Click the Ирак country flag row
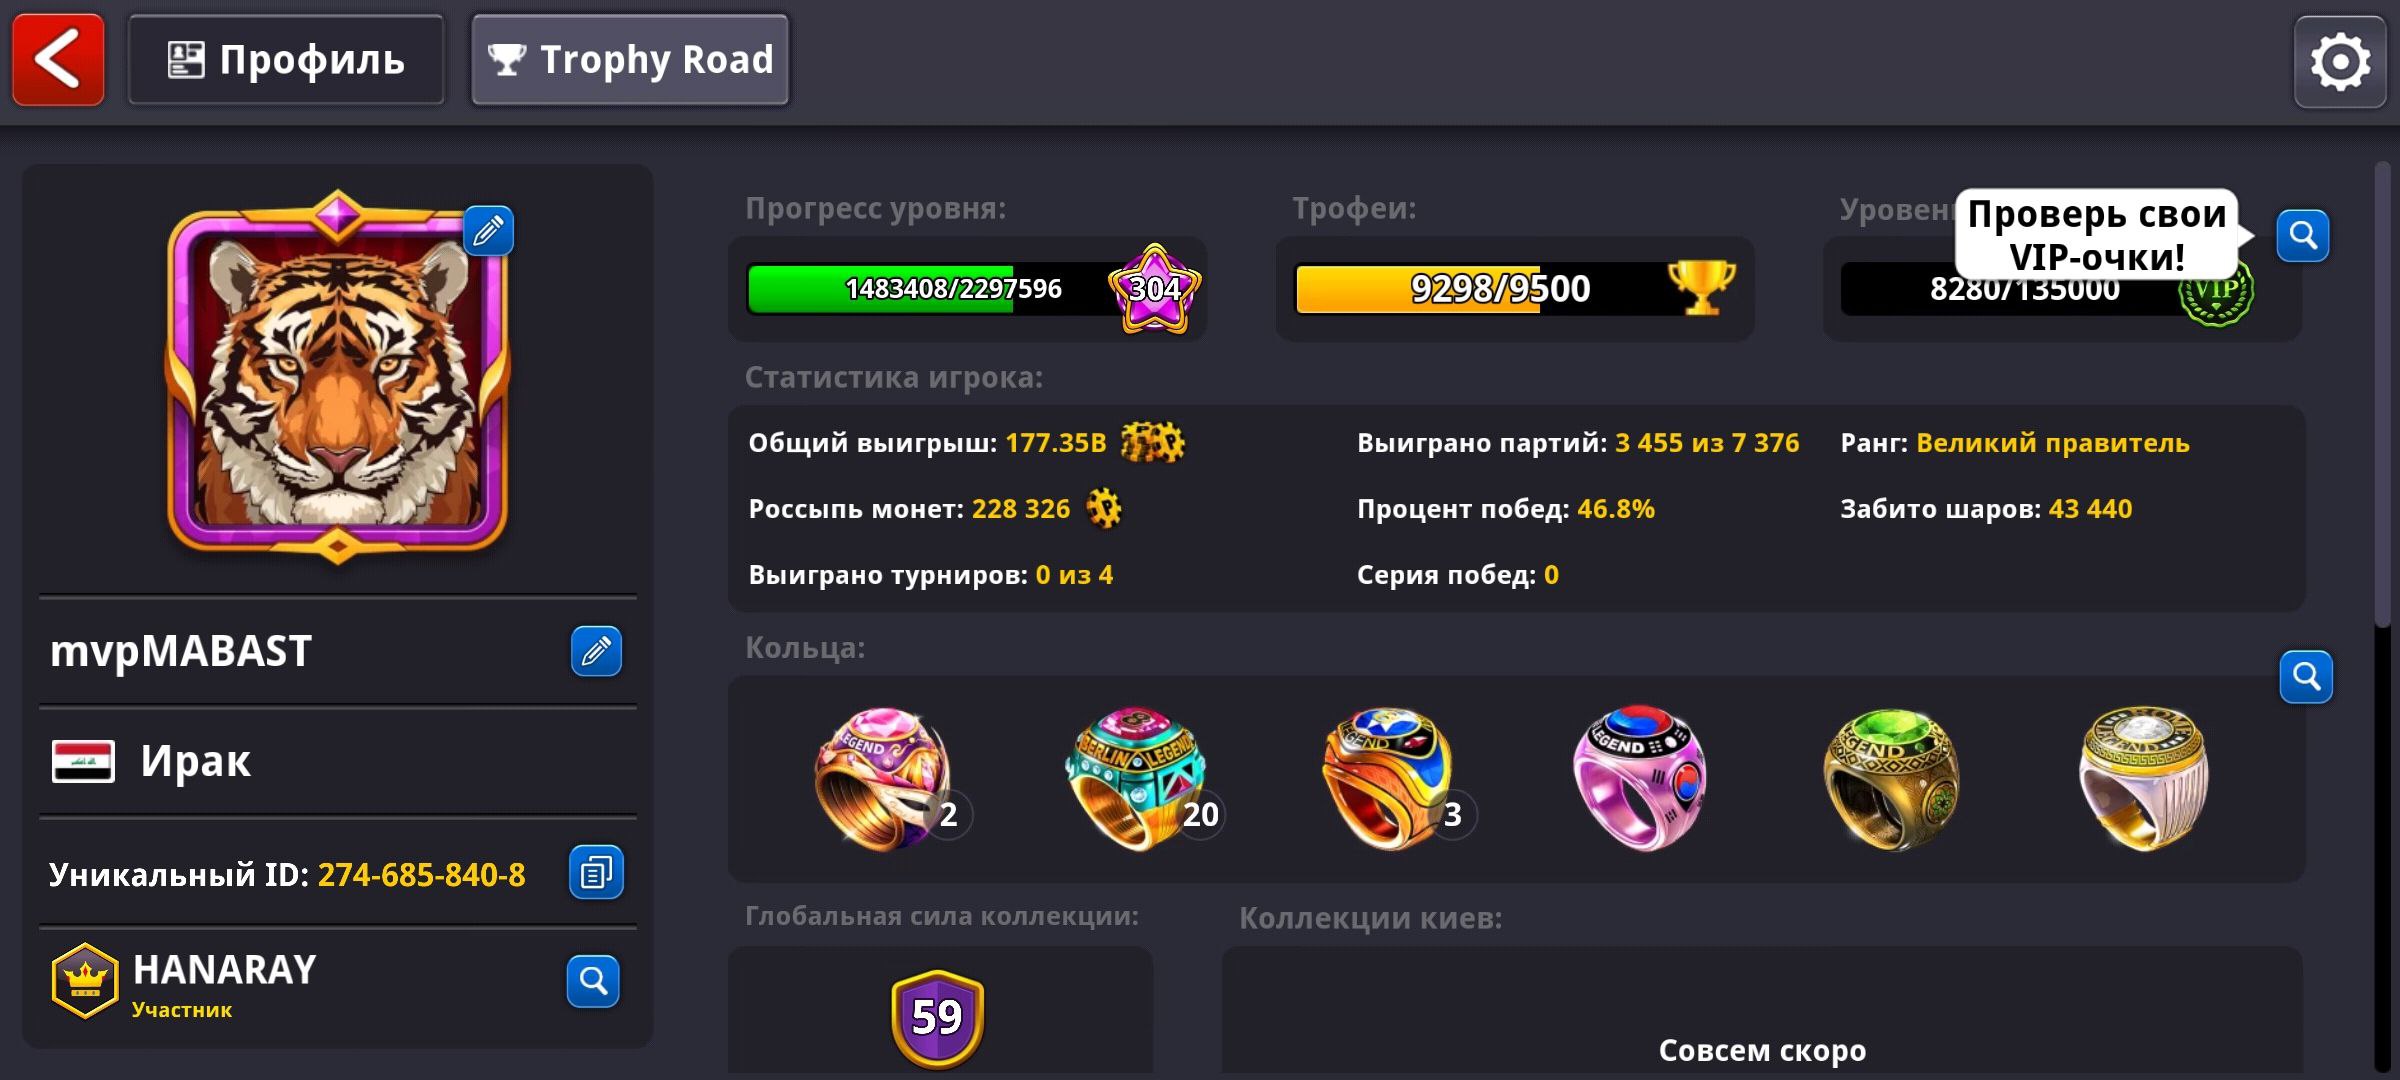The width and height of the screenshot is (2400, 1080). point(338,761)
